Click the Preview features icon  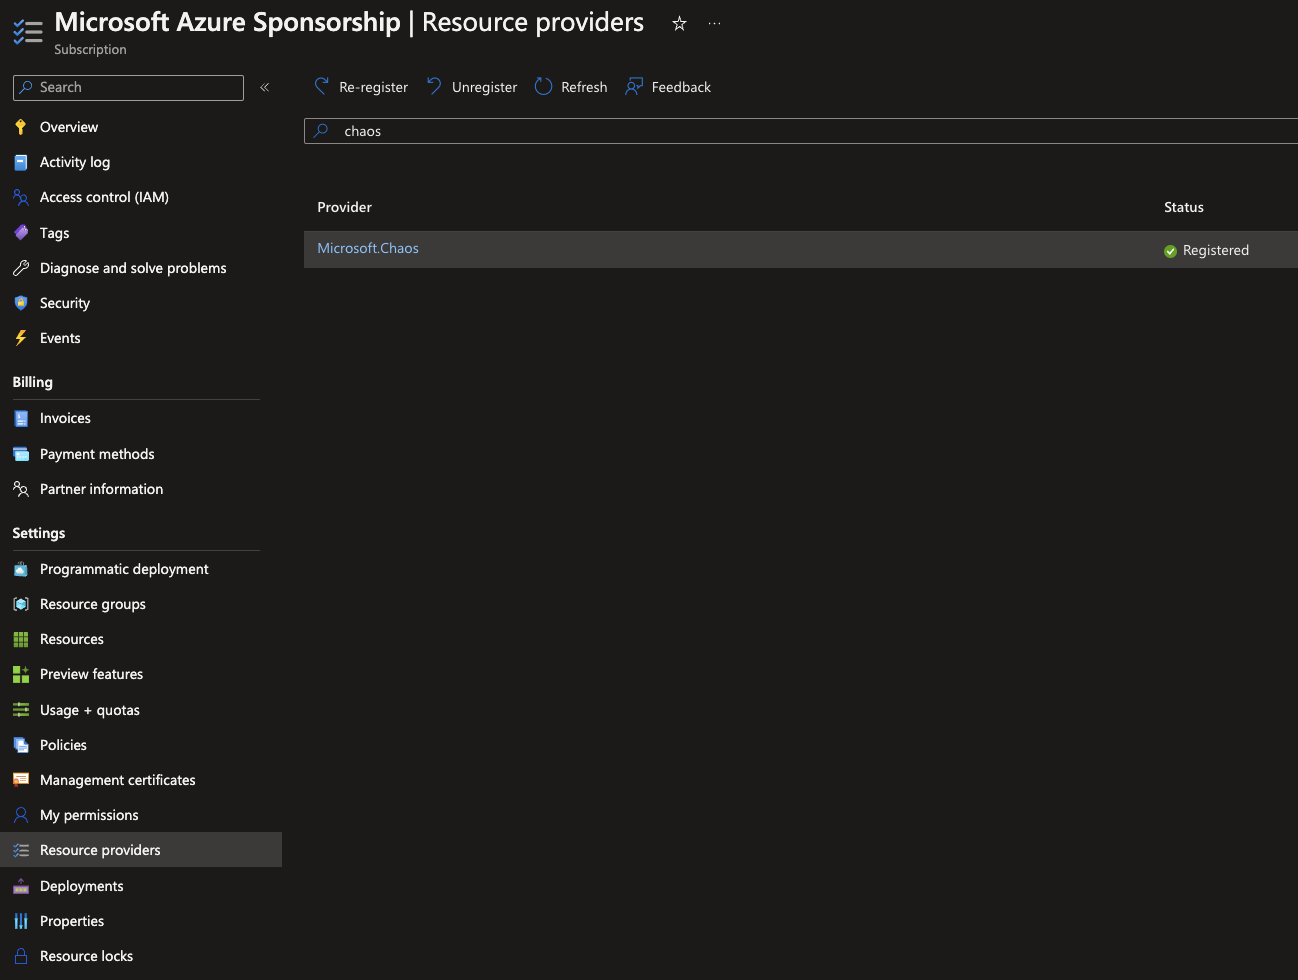[x=21, y=674]
